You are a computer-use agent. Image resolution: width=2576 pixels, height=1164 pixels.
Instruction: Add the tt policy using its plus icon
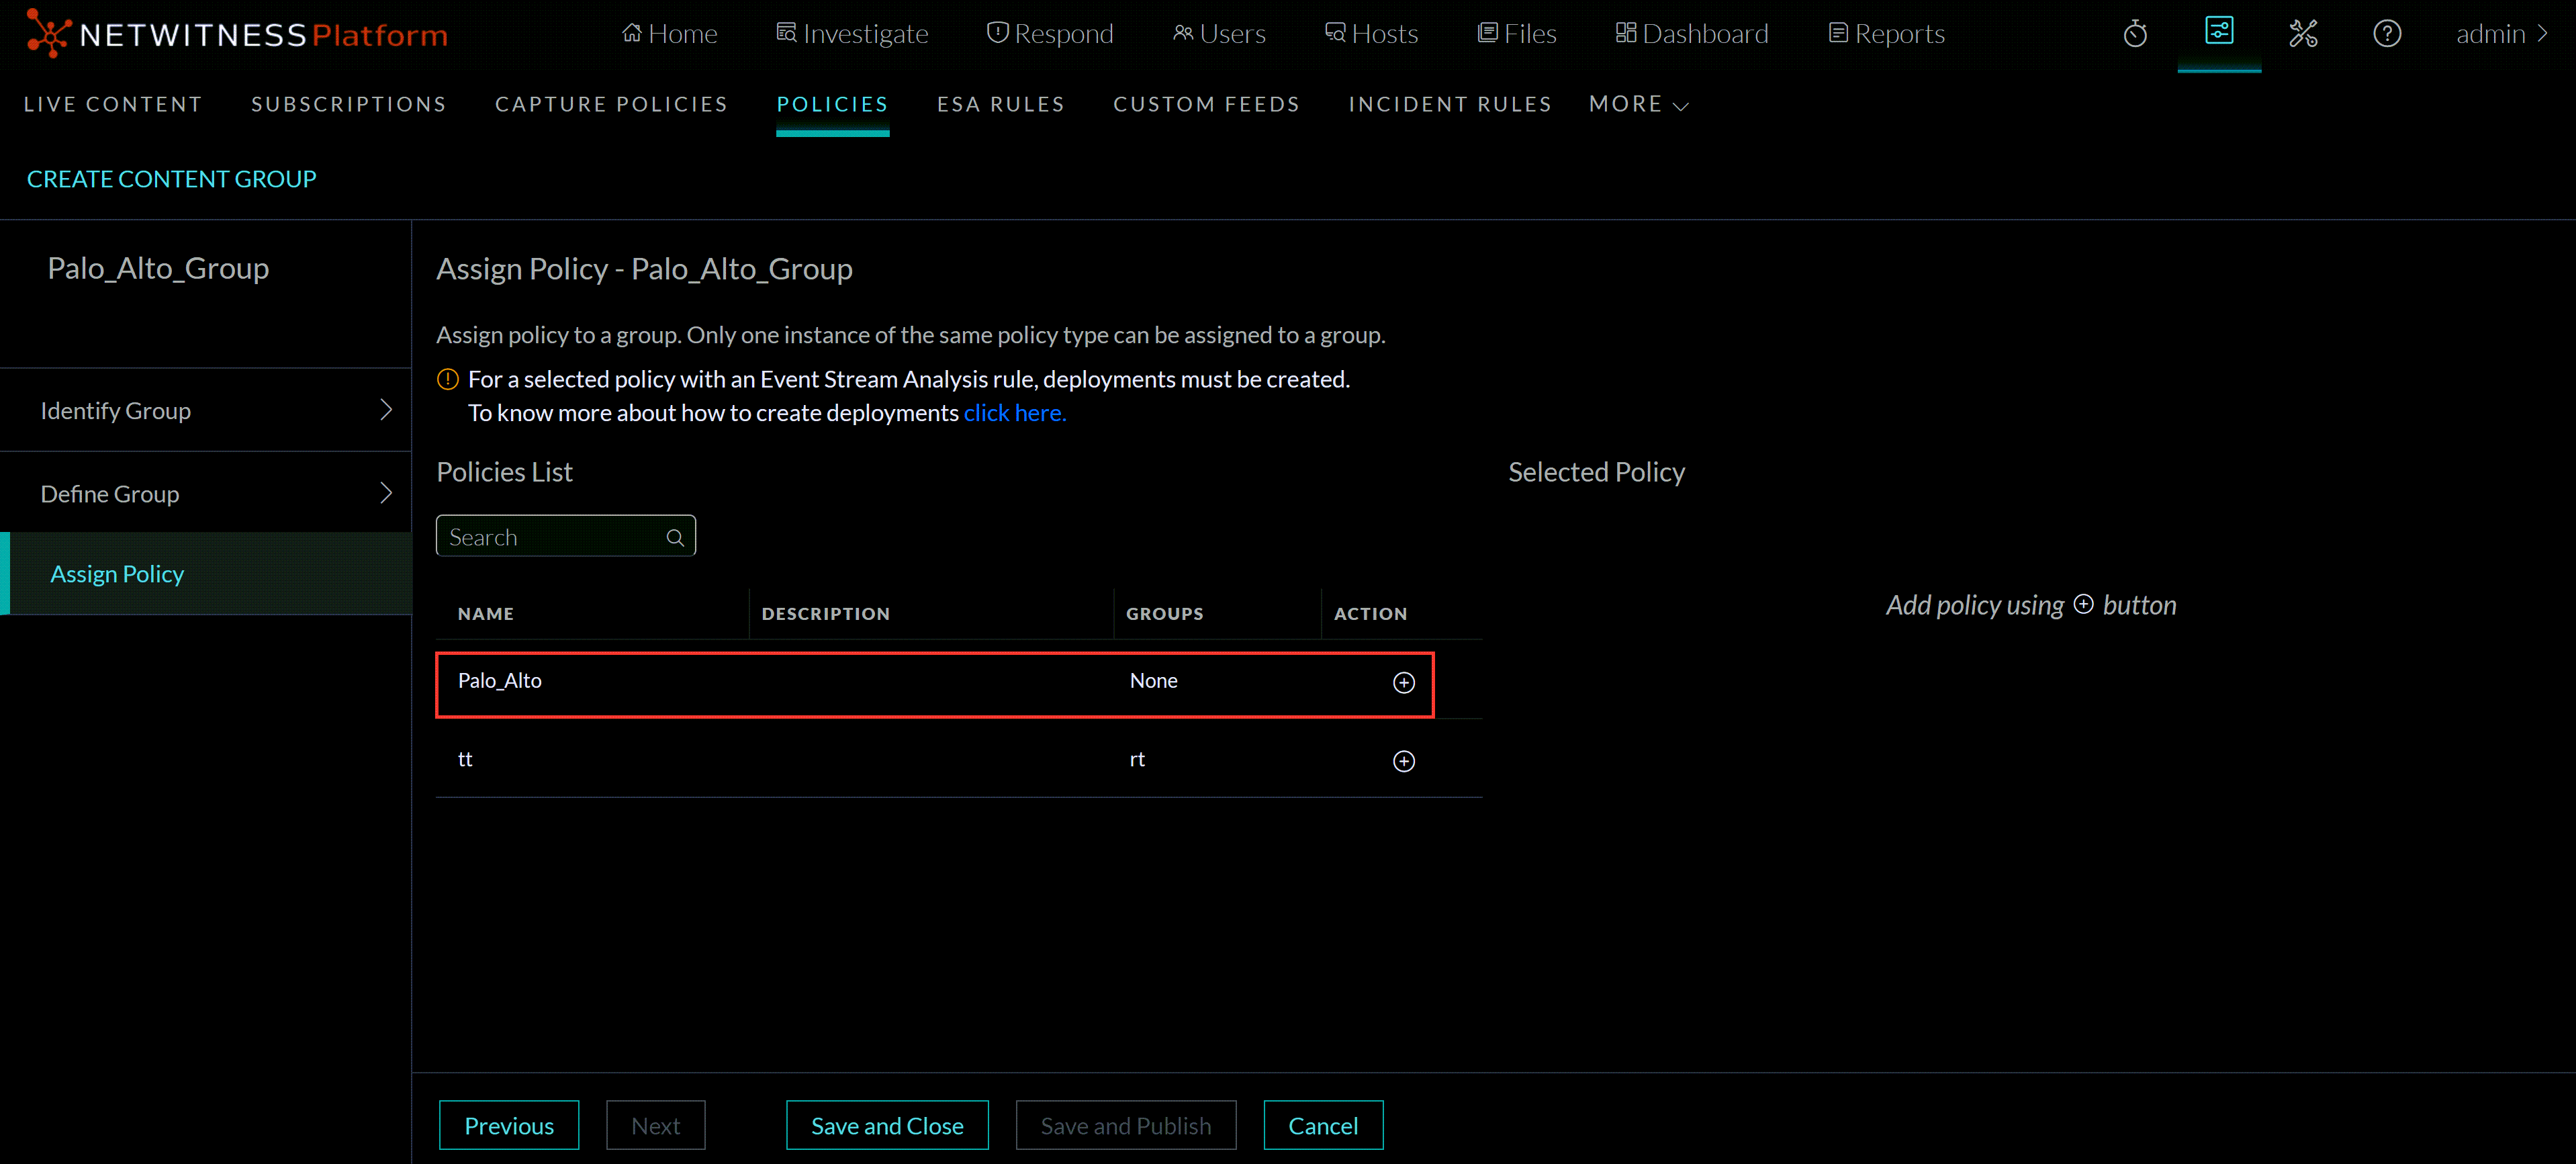(x=1403, y=761)
